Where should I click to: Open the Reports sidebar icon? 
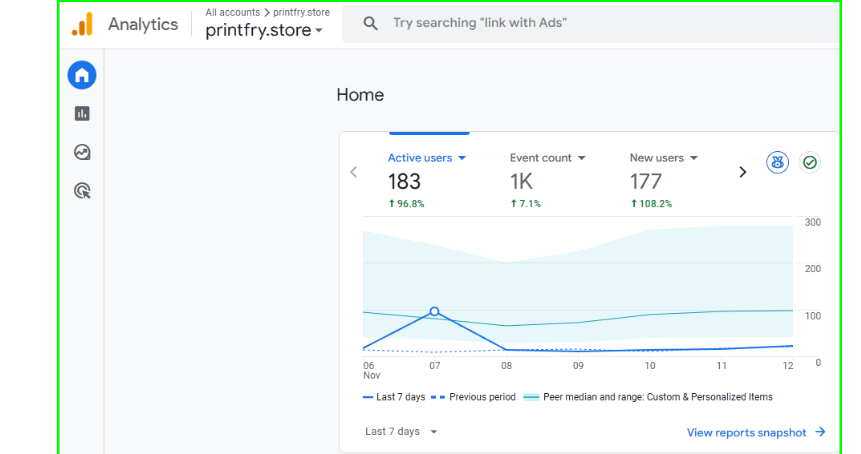tap(82, 114)
